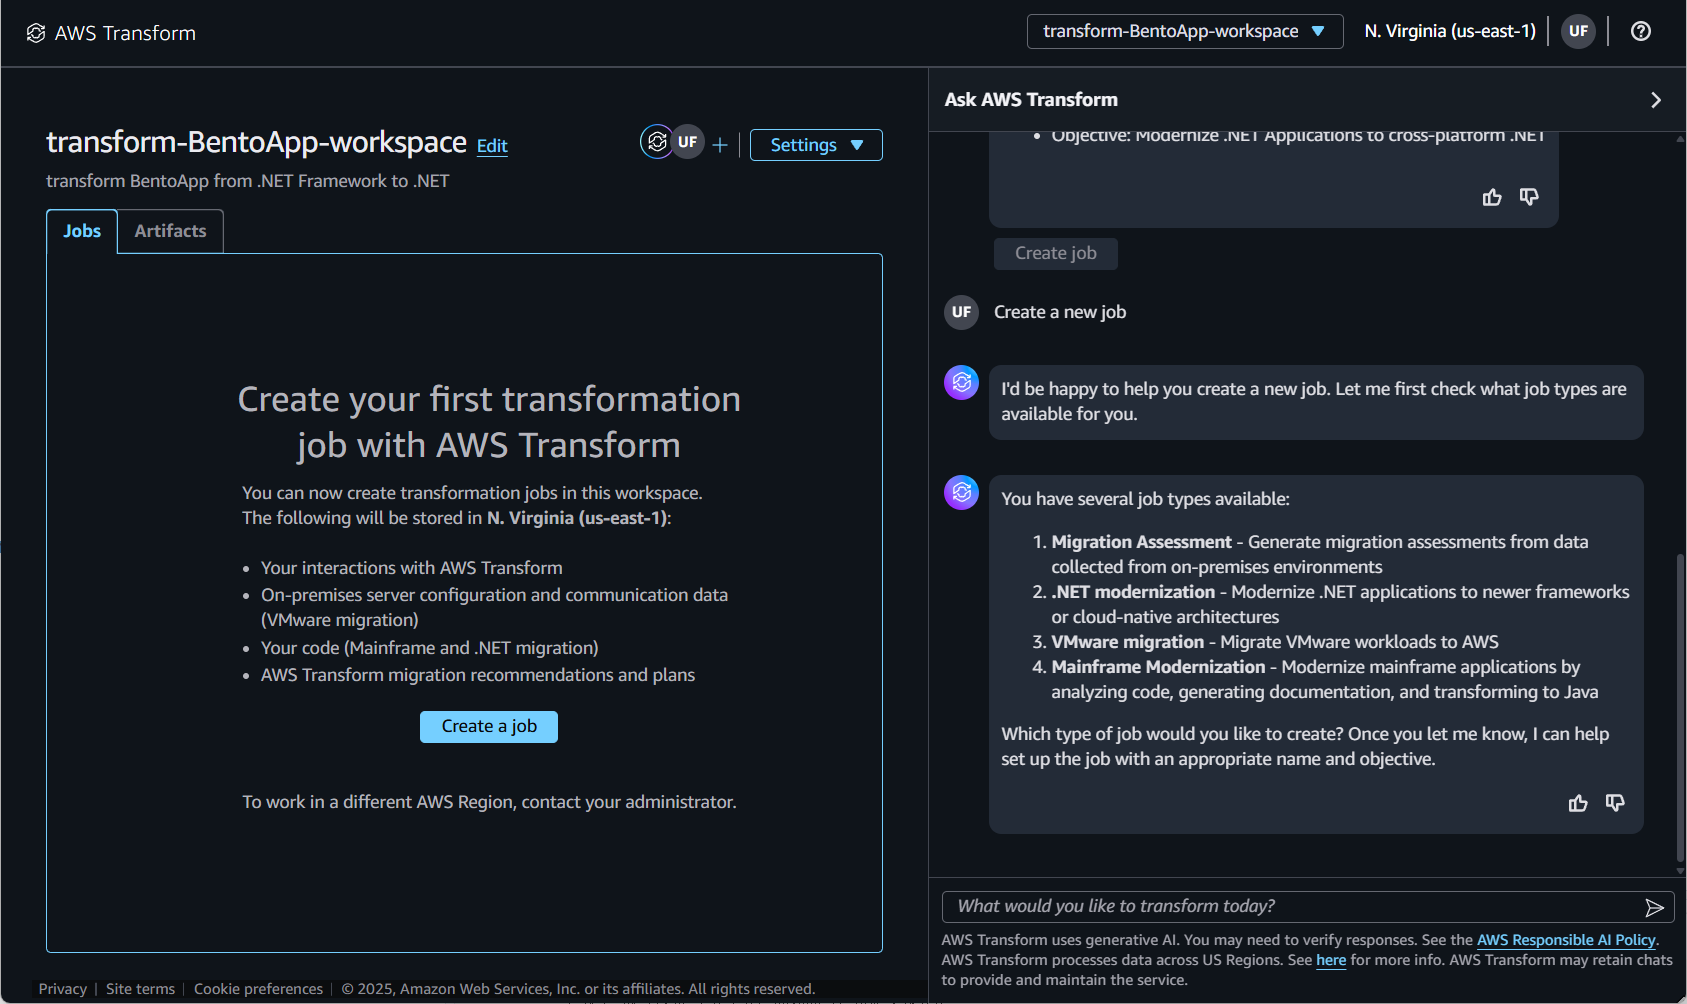The width and height of the screenshot is (1687, 1004).
Task: Follow the 'here' link about US Regions
Action: (x=1331, y=960)
